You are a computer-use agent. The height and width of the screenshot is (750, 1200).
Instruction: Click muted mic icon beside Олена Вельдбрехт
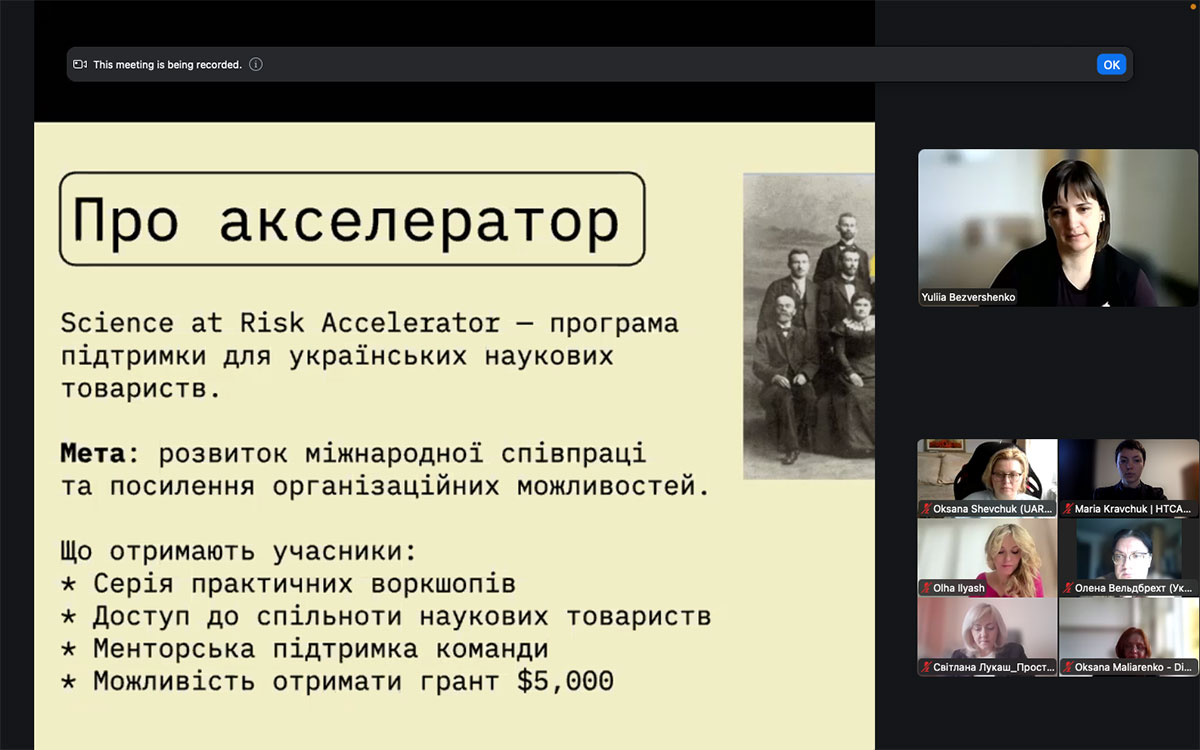(1068, 588)
